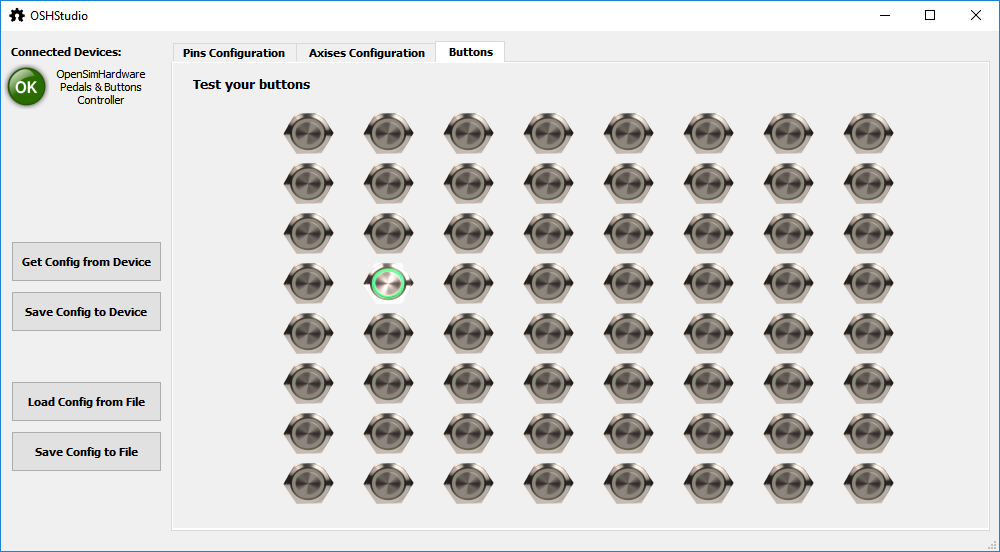Click the OSHStudio gear icon in the title bar
1000x552 pixels.
17,15
